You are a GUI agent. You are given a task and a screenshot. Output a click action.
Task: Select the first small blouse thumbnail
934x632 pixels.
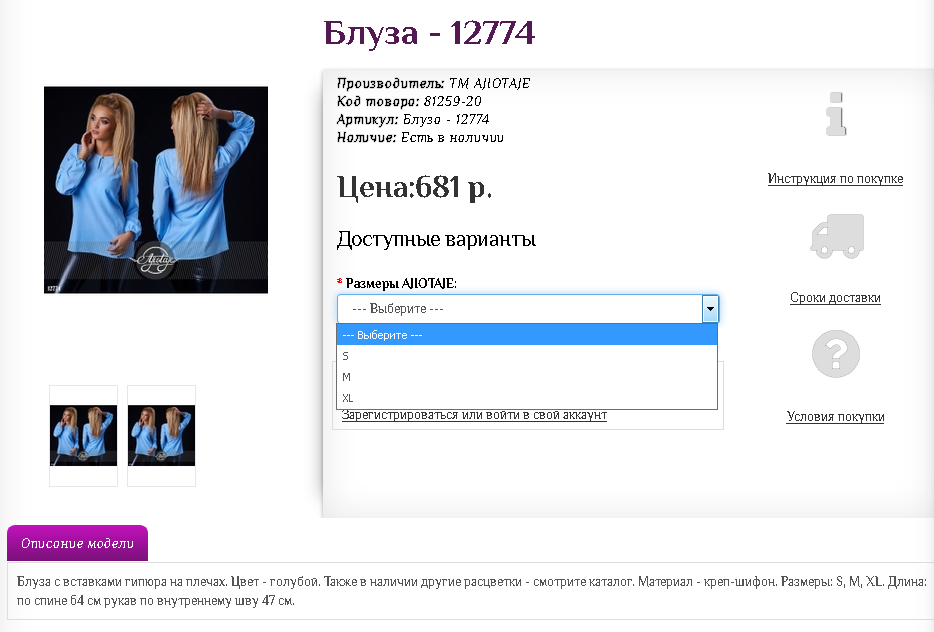click(x=83, y=435)
